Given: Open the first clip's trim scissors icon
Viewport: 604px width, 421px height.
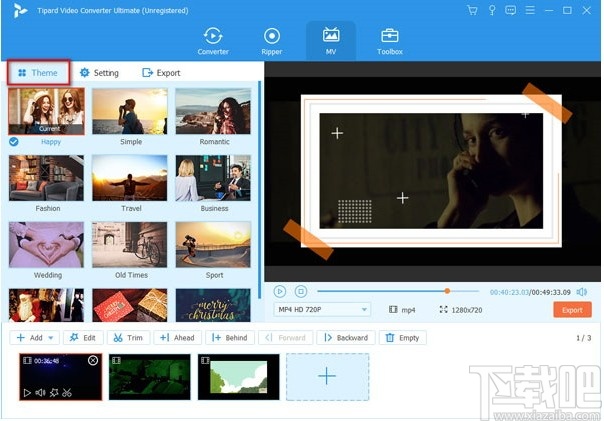Looking at the screenshot, I should pyautogui.click(x=67, y=392).
